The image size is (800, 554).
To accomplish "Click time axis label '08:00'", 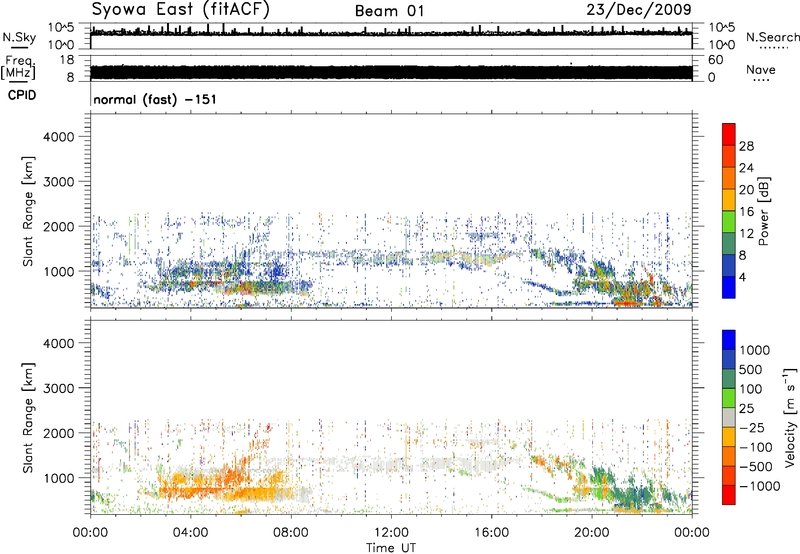I will [291, 533].
